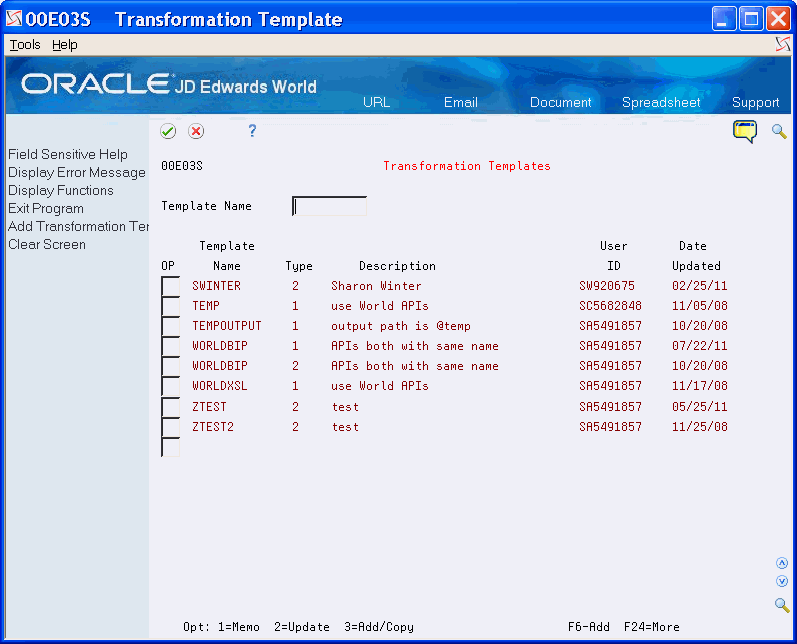Viewport: 797px width, 644px height.
Task: Click the date 02/25/11
Action: pos(699,286)
